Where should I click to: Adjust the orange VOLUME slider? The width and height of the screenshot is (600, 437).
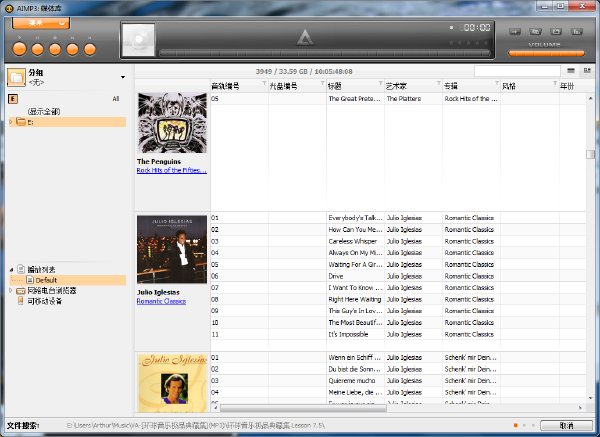click(x=546, y=54)
